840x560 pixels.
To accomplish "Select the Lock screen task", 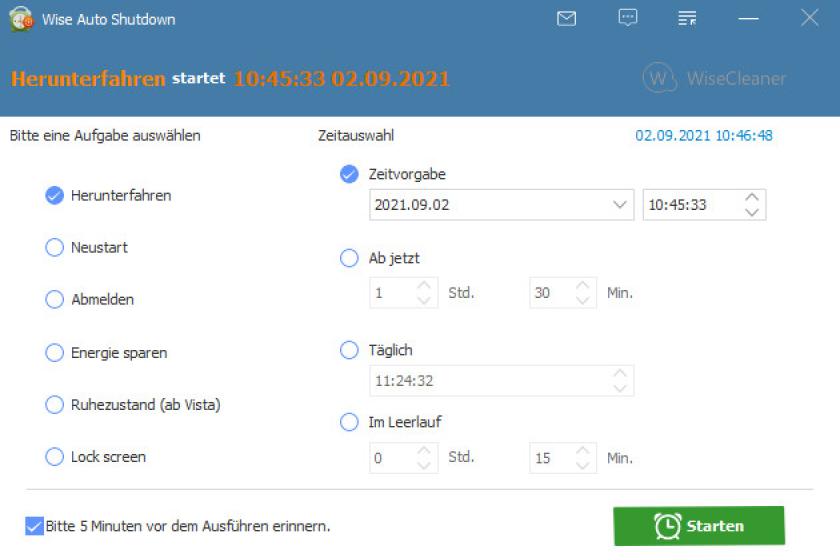I will [95, 457].
